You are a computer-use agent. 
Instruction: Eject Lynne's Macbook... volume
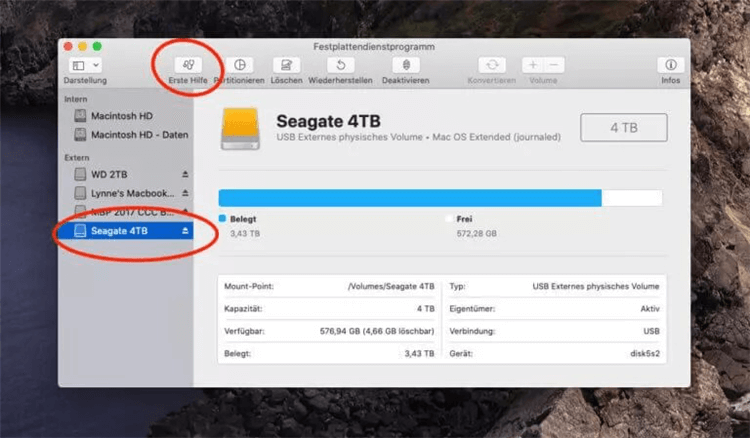tap(185, 193)
